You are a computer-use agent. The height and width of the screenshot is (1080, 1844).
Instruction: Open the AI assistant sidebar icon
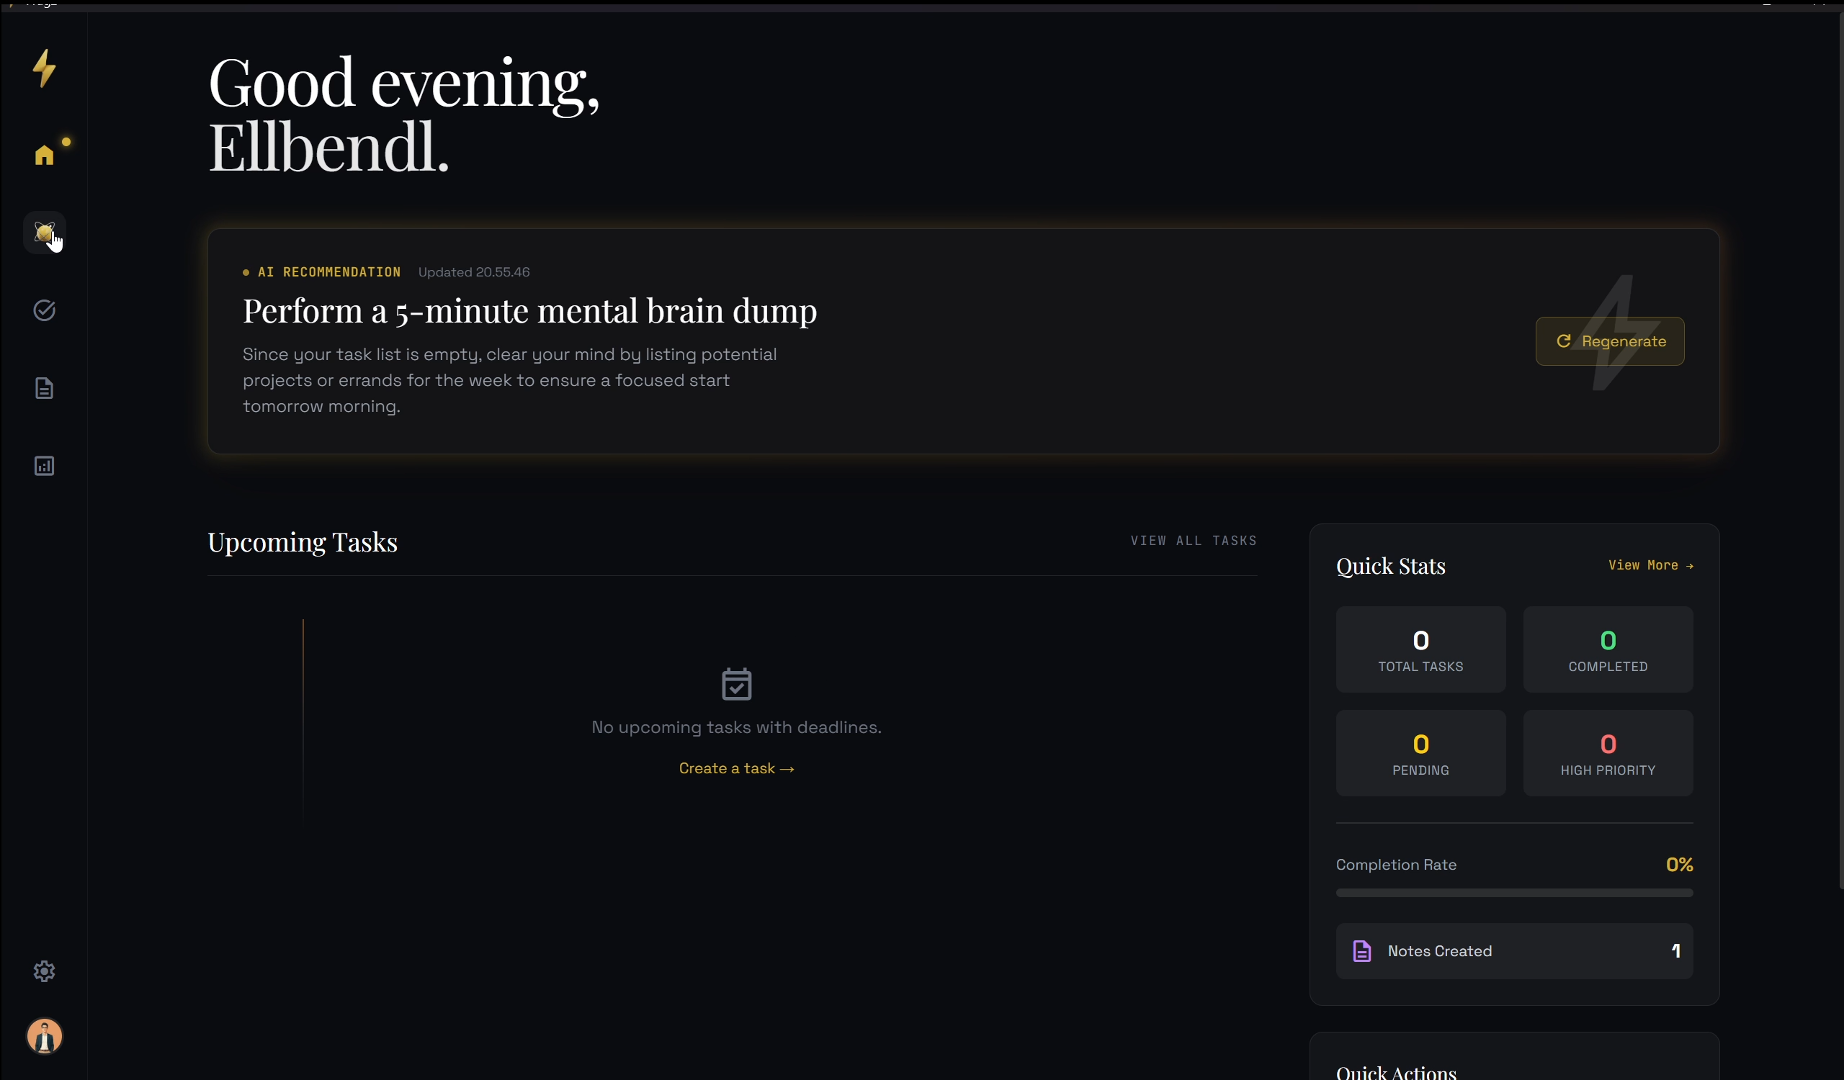(44, 233)
